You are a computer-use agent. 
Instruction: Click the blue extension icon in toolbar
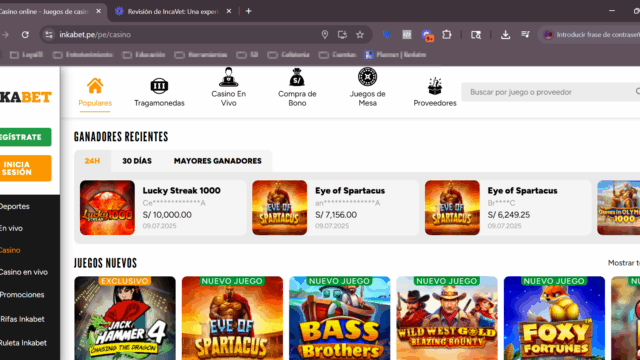pos(387,35)
